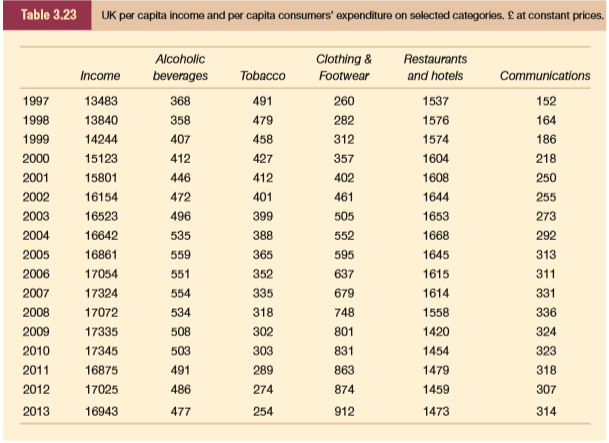Screen dimensions: 609x443
Task: Click restaurants value 1473 for 2013
Action: (435, 412)
